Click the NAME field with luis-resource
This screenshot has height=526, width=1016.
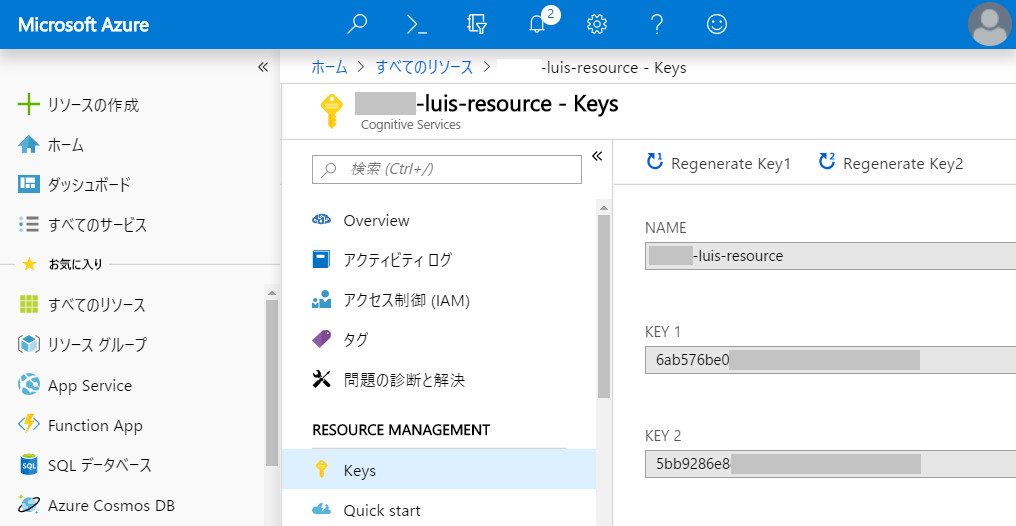(x=830, y=255)
